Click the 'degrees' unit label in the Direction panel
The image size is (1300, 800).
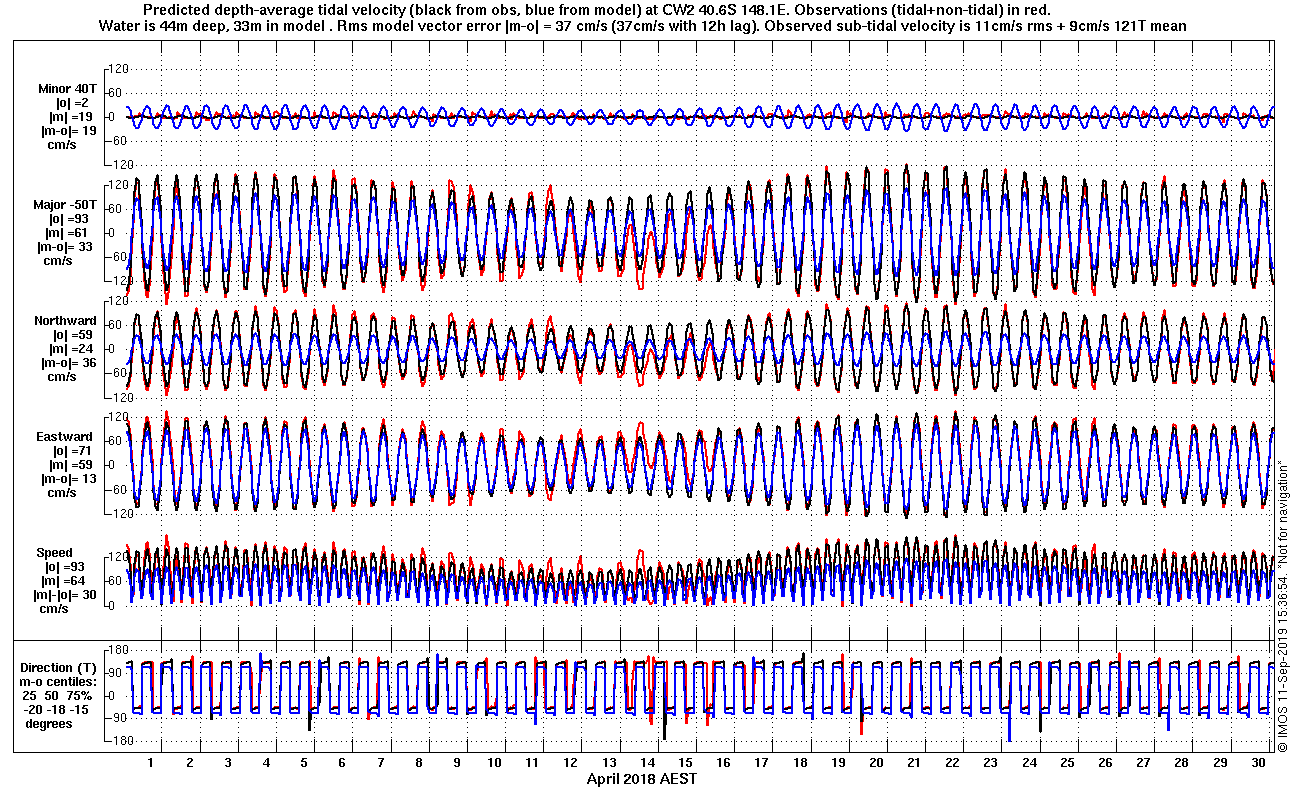49,724
